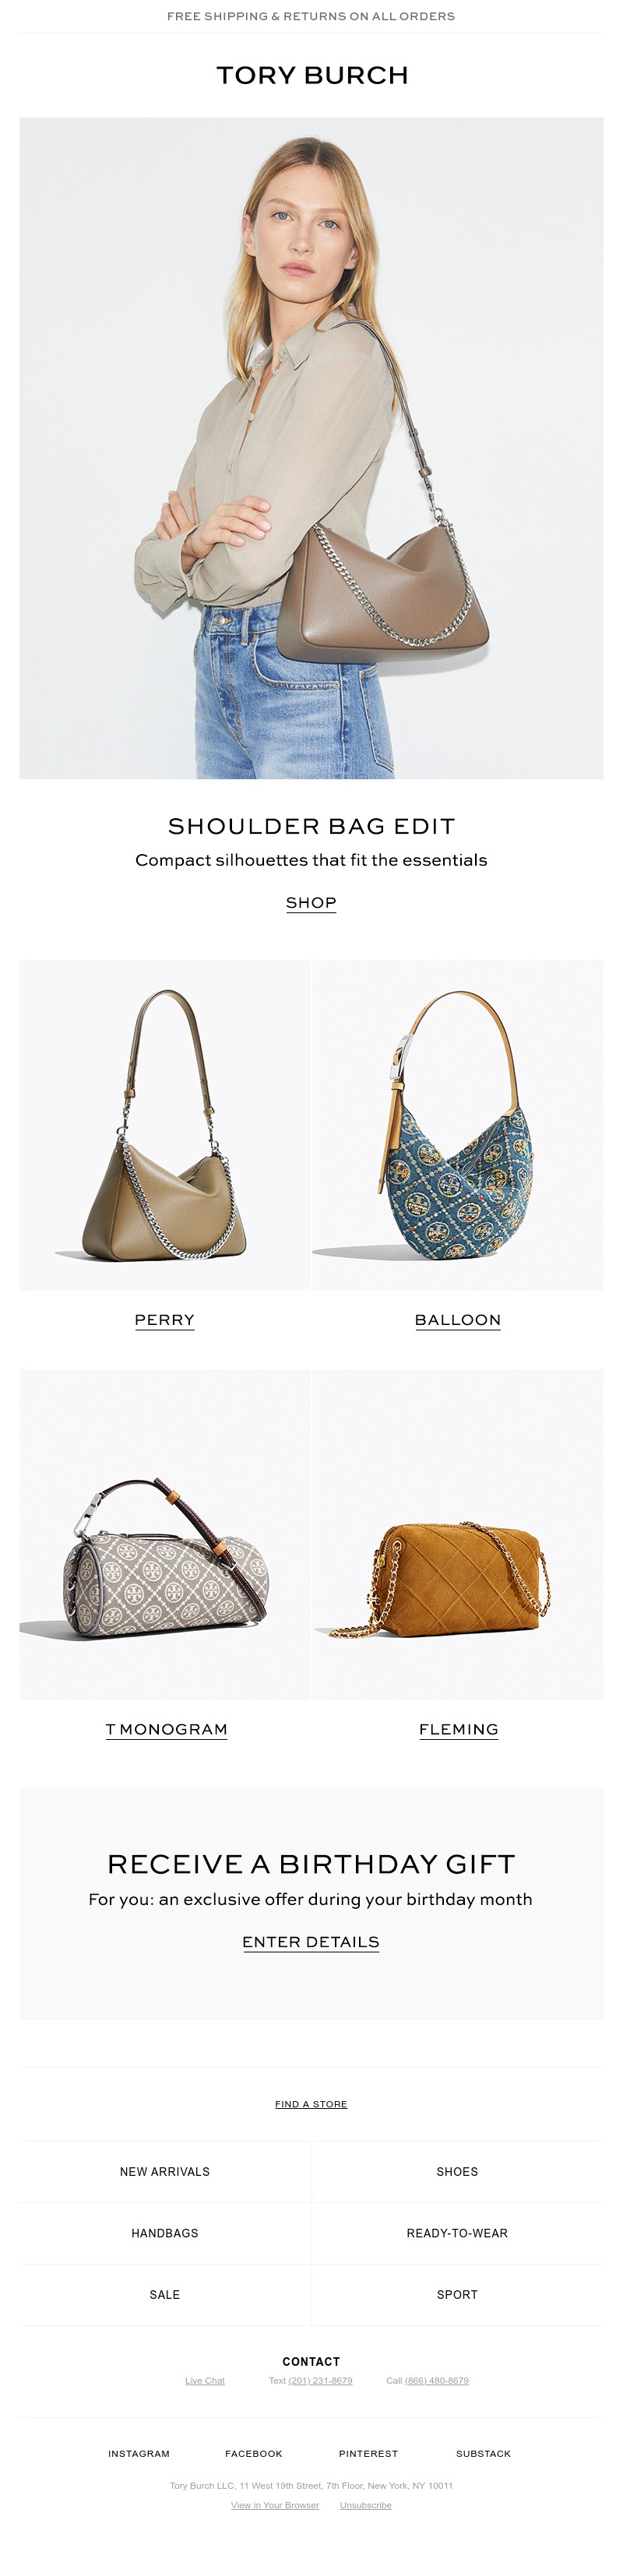623x2576 pixels.
Task: Go to NEW ARRIVALS category
Action: coord(165,2172)
